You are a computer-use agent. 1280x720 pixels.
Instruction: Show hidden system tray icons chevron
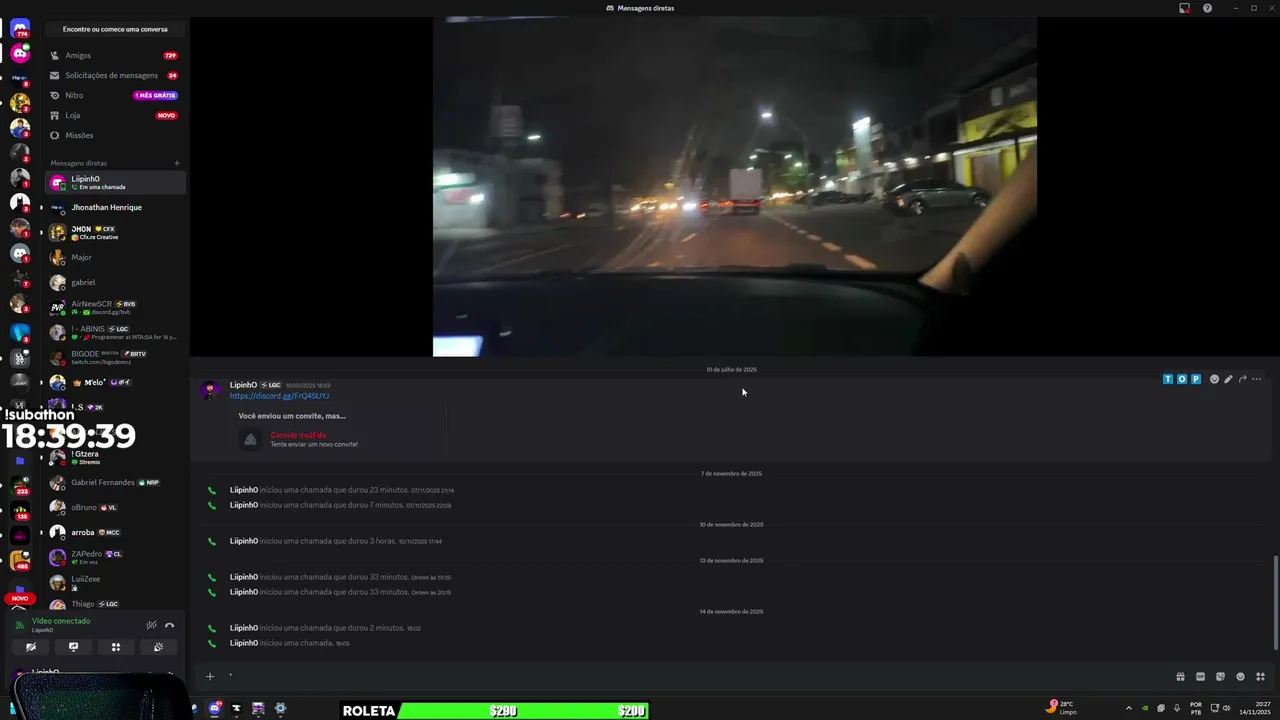[1129, 708]
